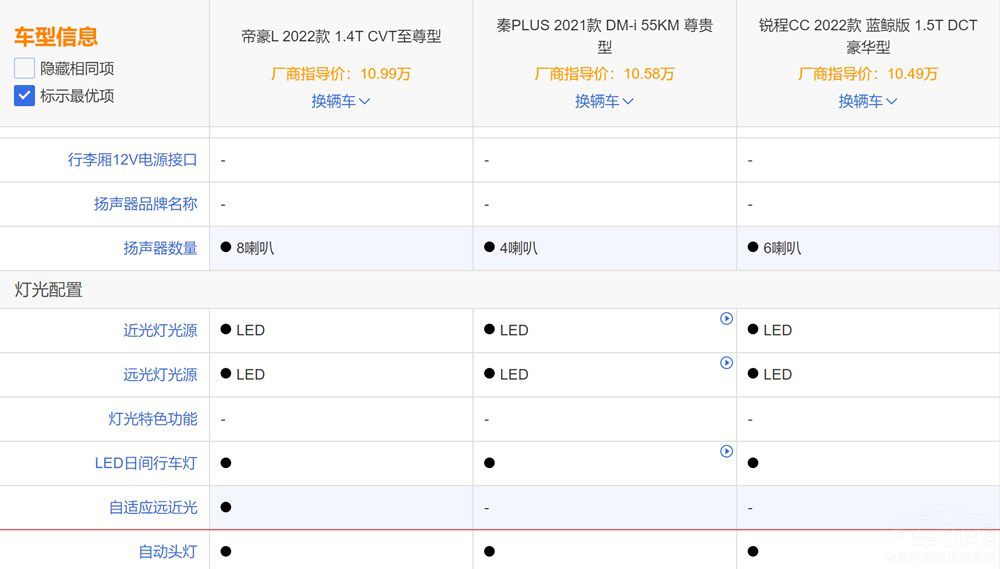
Task: Click the 灯光特色功能 parameter link
Action: [153, 419]
